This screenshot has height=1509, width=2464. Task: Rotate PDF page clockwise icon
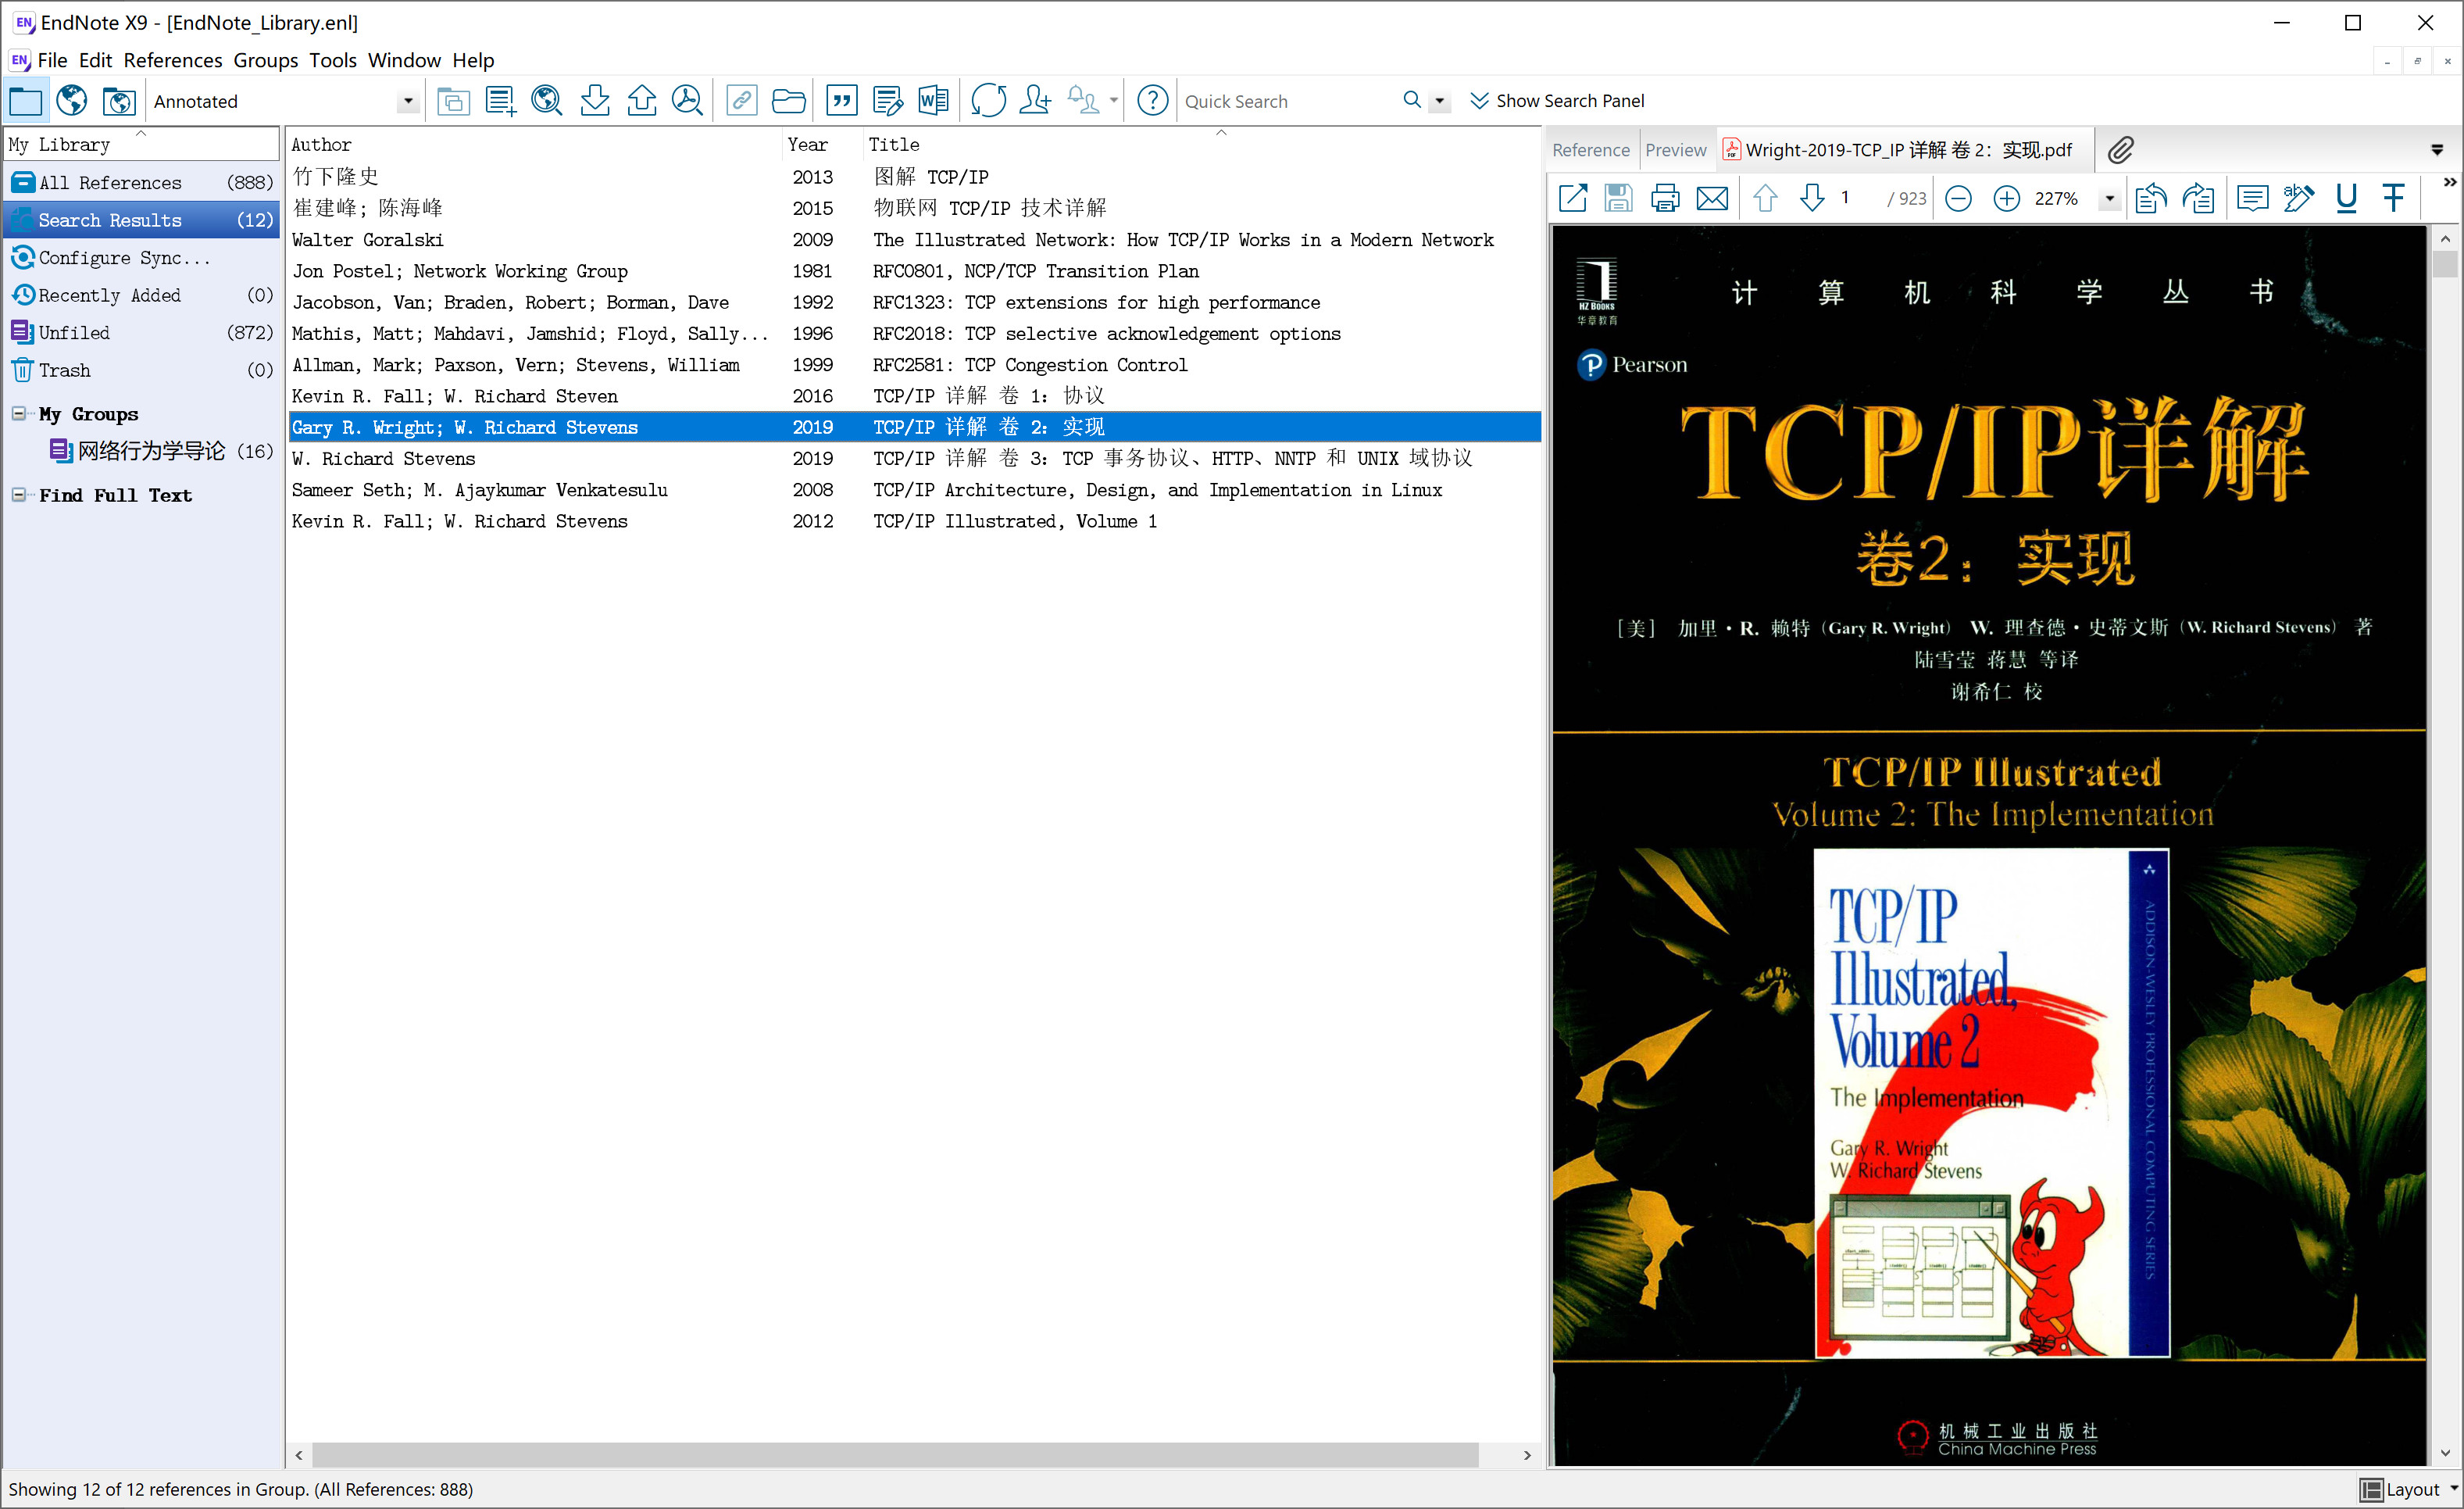(2198, 198)
